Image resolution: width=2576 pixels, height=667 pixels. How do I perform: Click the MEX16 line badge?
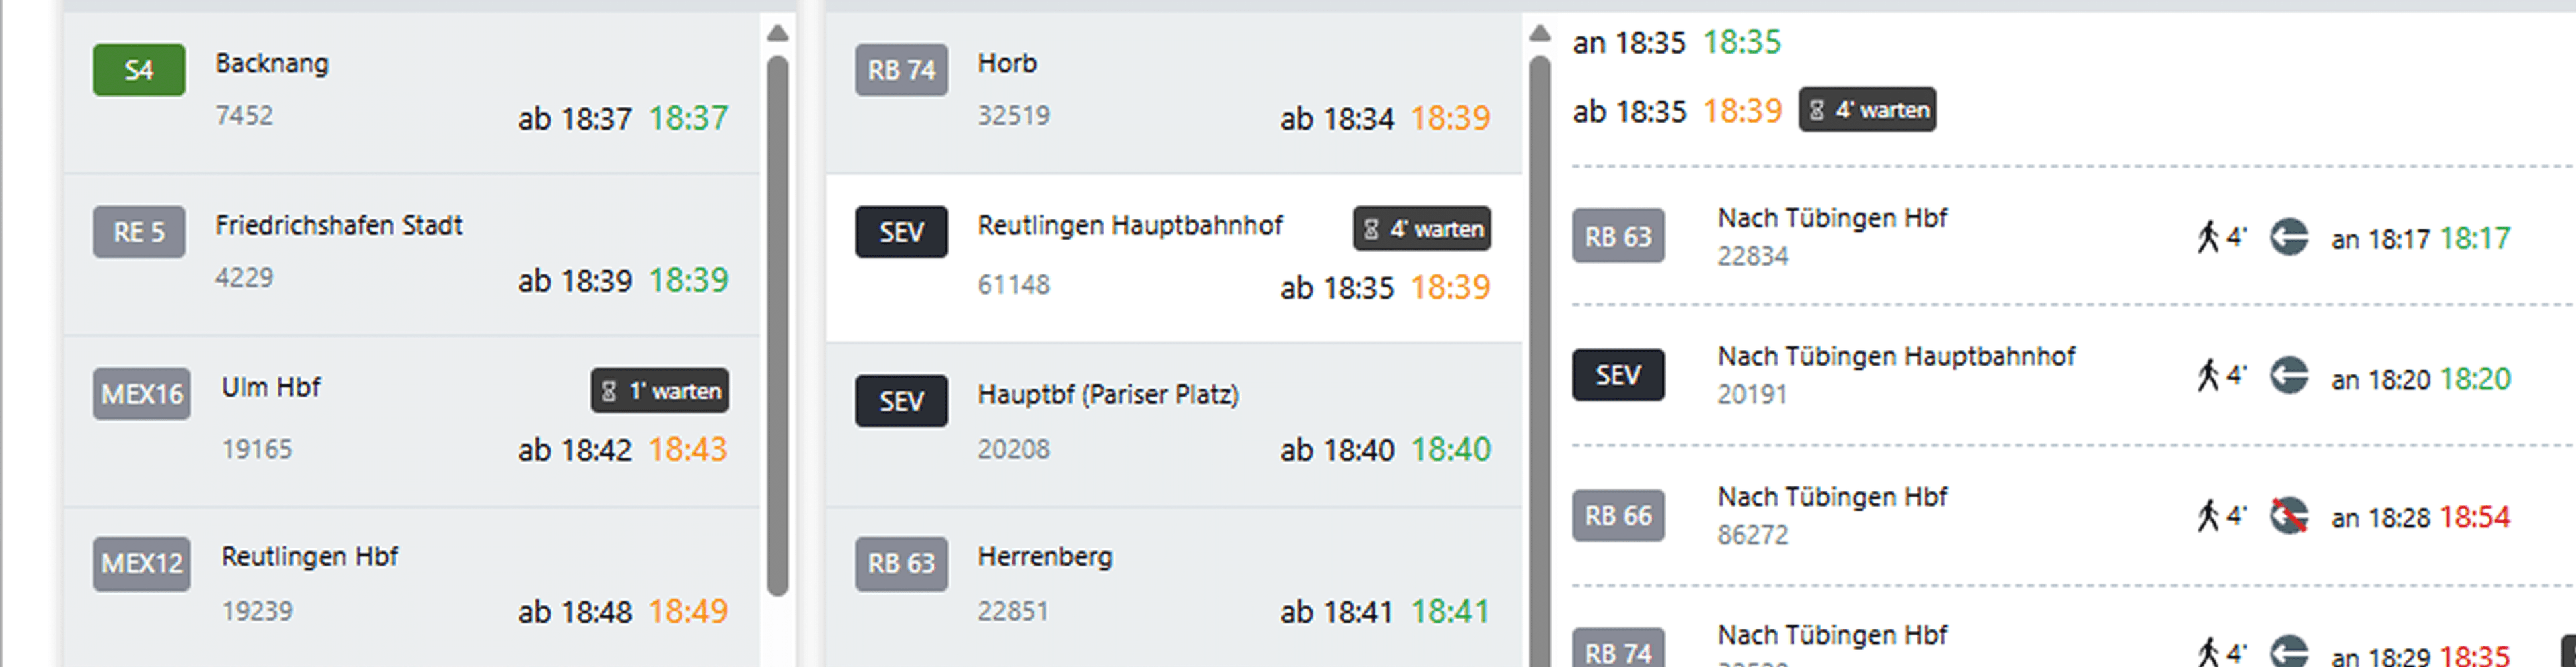click(142, 394)
